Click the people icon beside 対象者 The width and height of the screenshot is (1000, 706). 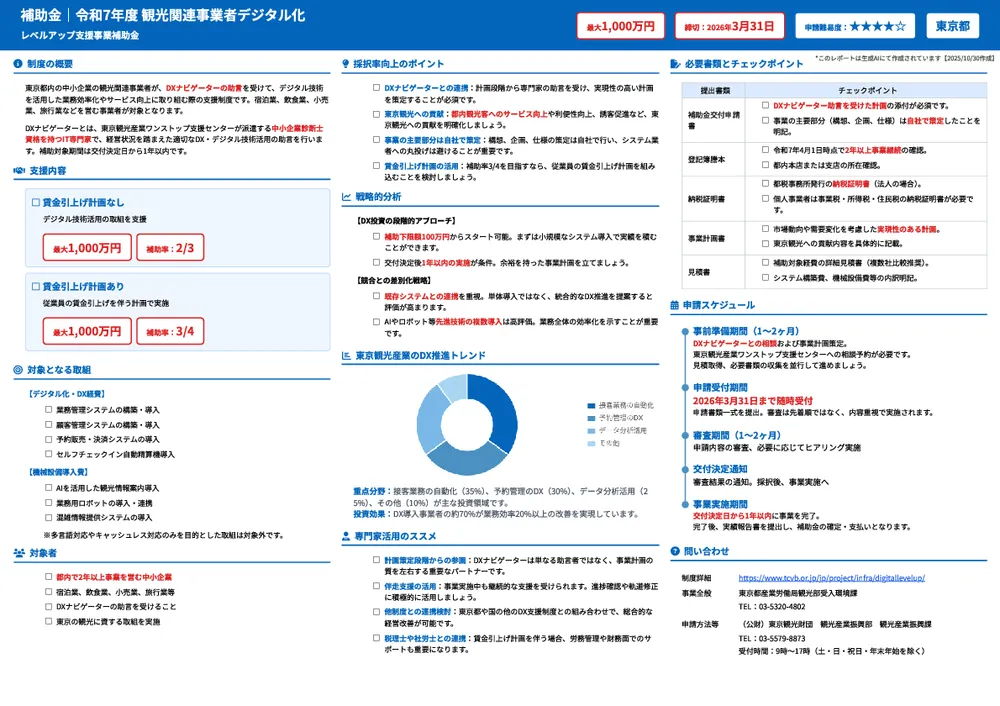pyautogui.click(x=19, y=552)
